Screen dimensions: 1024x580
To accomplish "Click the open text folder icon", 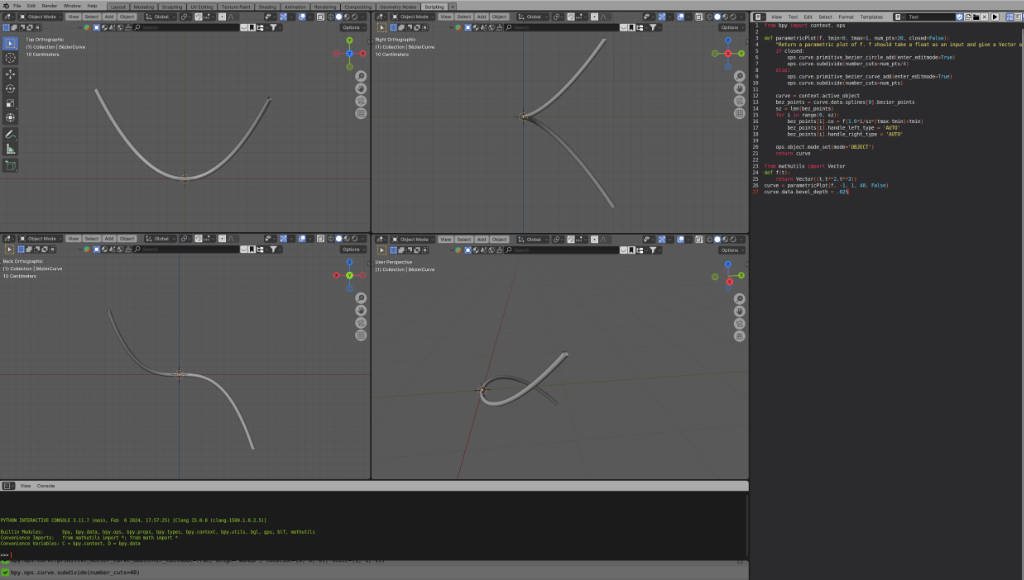I will tap(976, 17).
